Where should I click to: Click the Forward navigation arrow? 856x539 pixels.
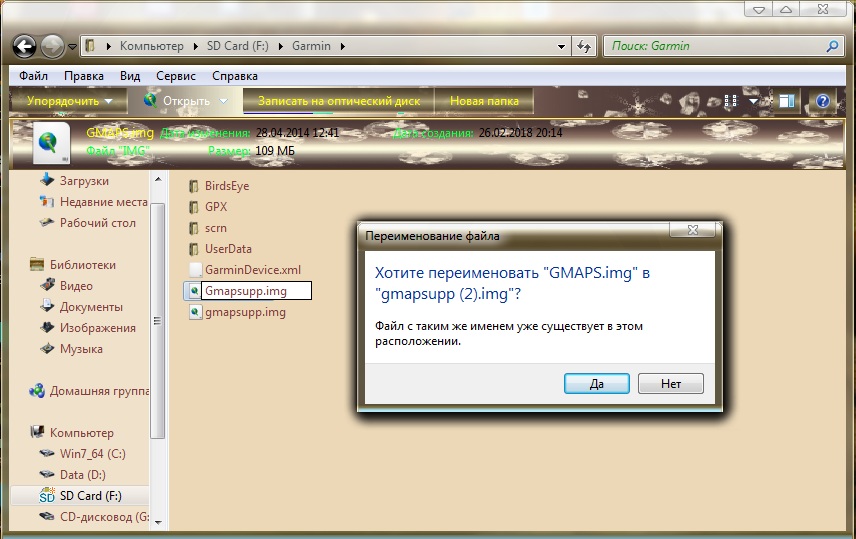coord(52,46)
